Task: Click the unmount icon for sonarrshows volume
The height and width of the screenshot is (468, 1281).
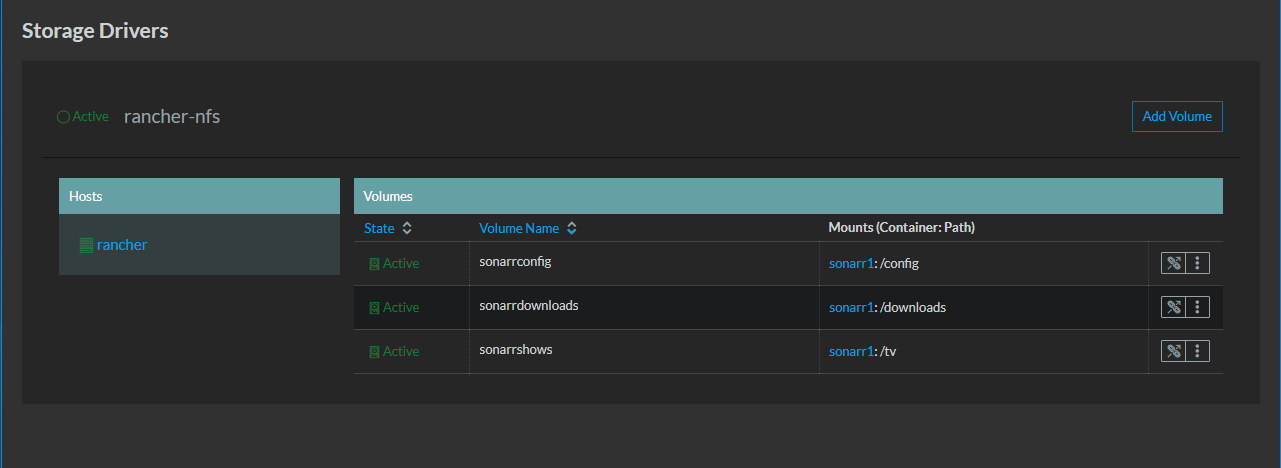Action: coord(1173,352)
